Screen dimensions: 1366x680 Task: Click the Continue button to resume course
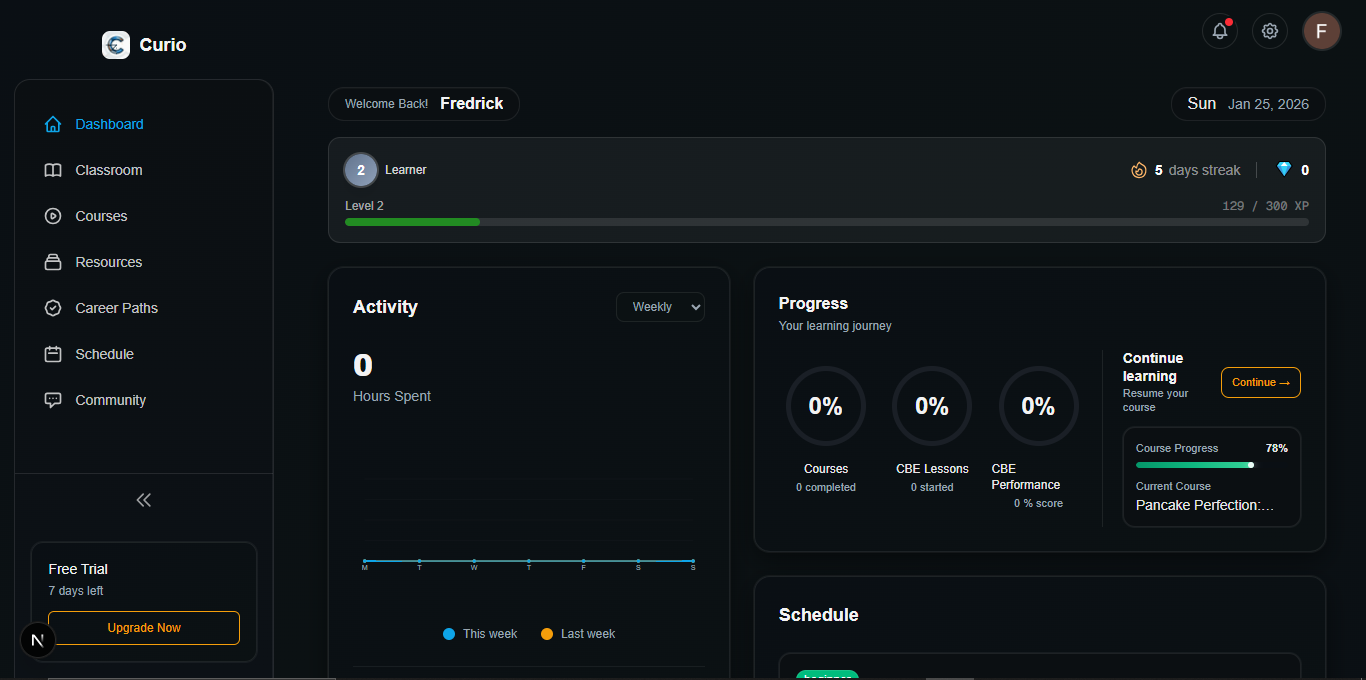(1260, 382)
